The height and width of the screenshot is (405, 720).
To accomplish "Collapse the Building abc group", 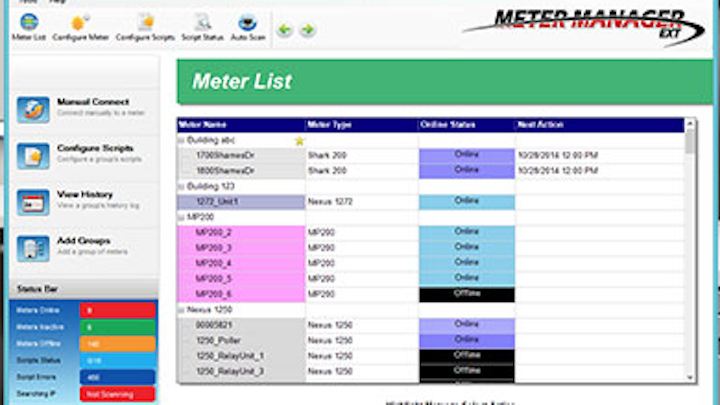I will tap(181, 140).
